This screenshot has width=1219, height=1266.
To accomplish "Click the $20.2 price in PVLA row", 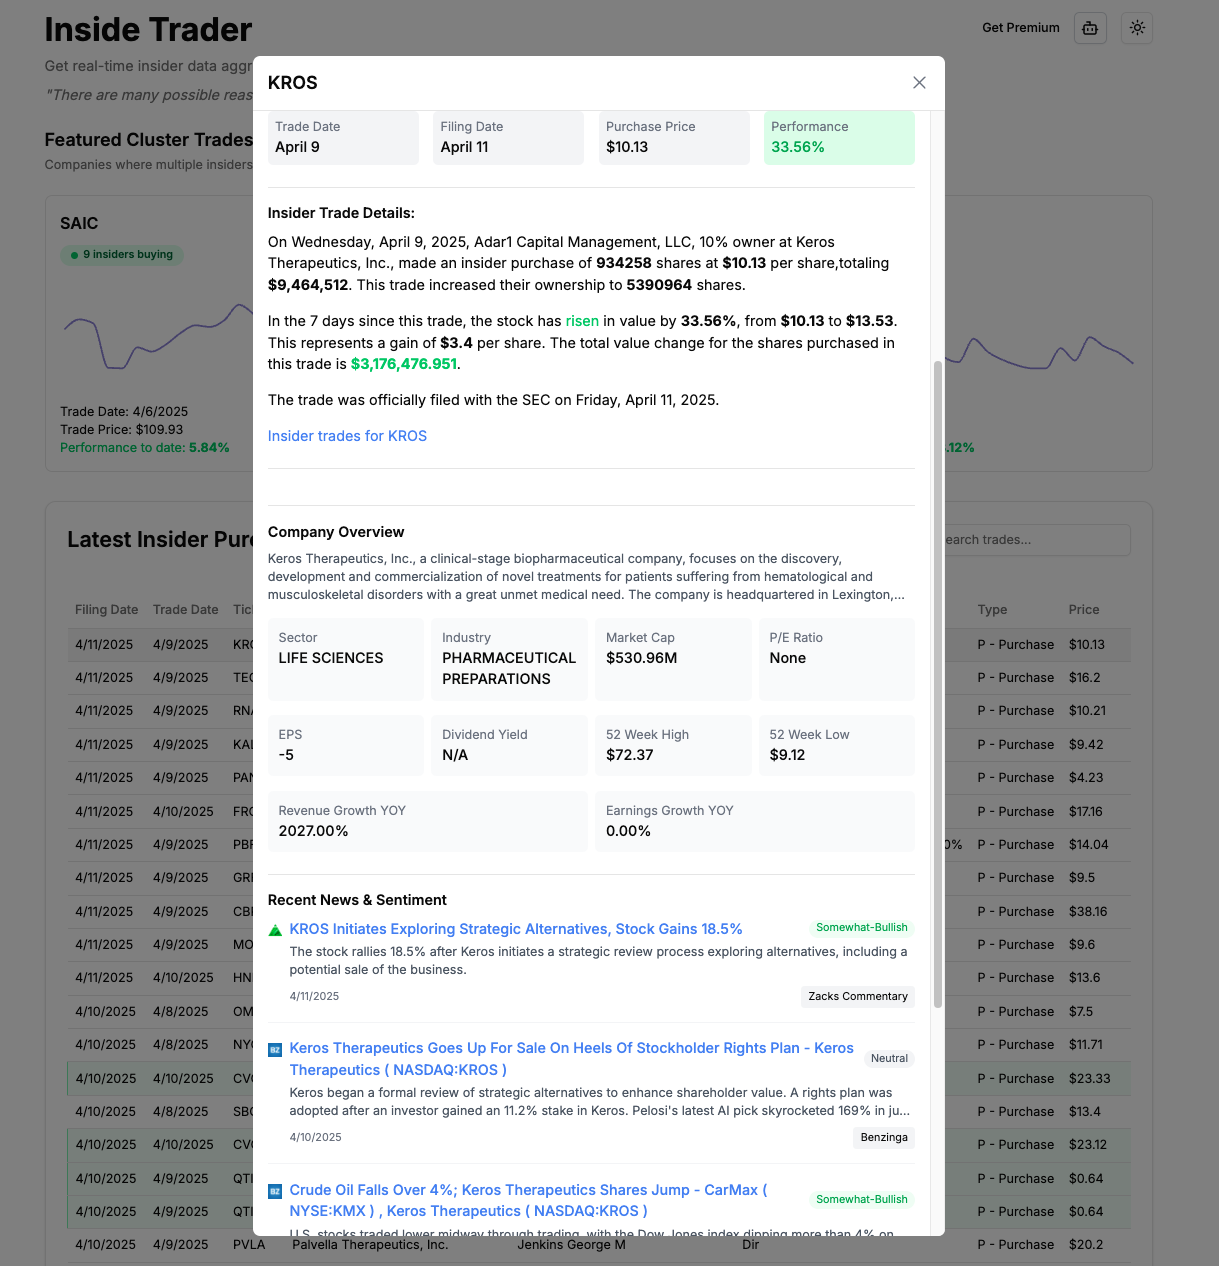I will point(1086,1245).
